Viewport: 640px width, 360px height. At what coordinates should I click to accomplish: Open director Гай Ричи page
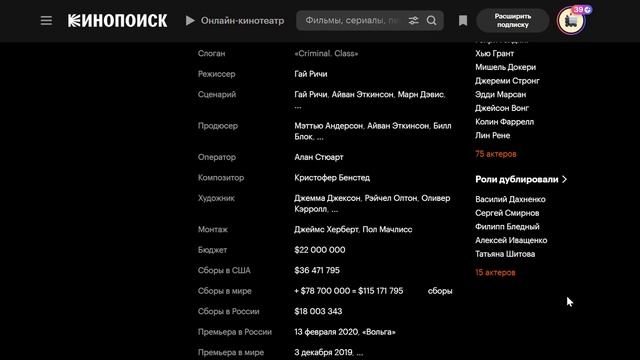[311, 74]
